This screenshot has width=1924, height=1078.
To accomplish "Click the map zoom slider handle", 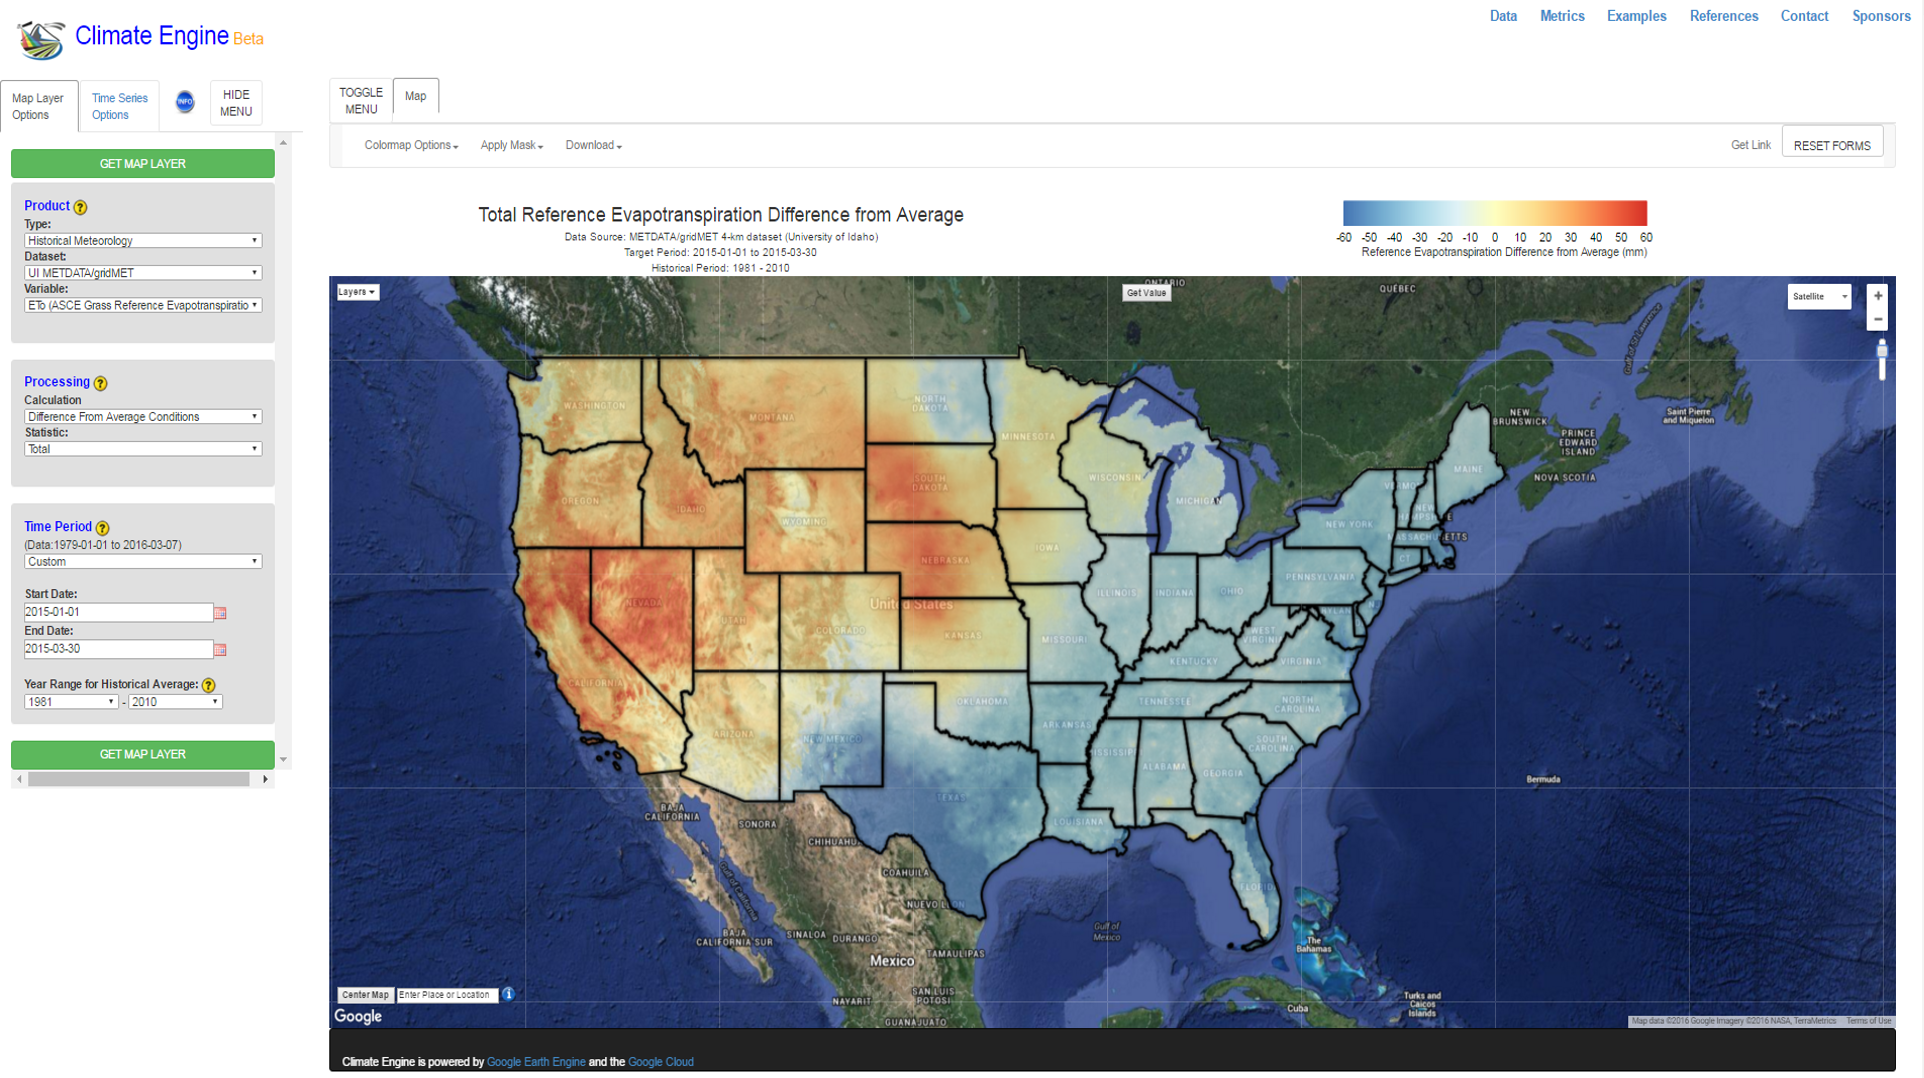I will 1881,350.
